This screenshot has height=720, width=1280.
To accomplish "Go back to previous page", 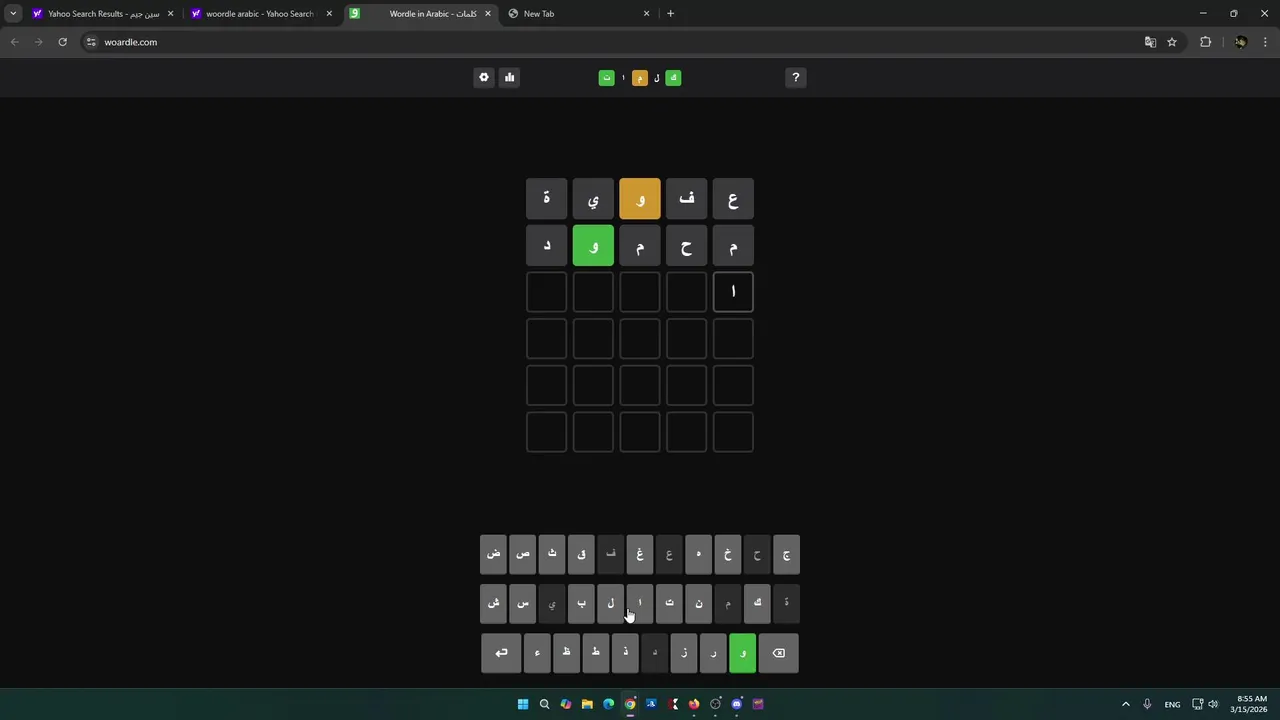I will [x=14, y=42].
